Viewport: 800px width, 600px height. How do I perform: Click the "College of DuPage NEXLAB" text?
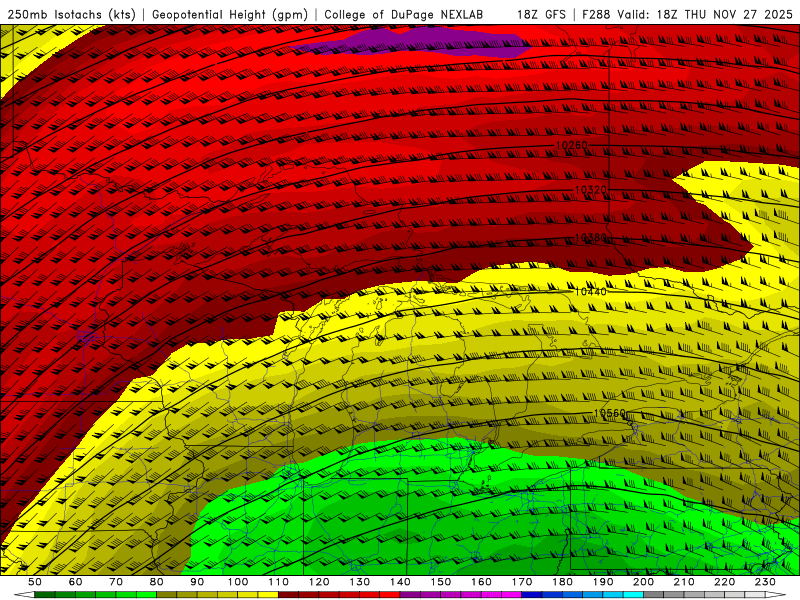404,15
